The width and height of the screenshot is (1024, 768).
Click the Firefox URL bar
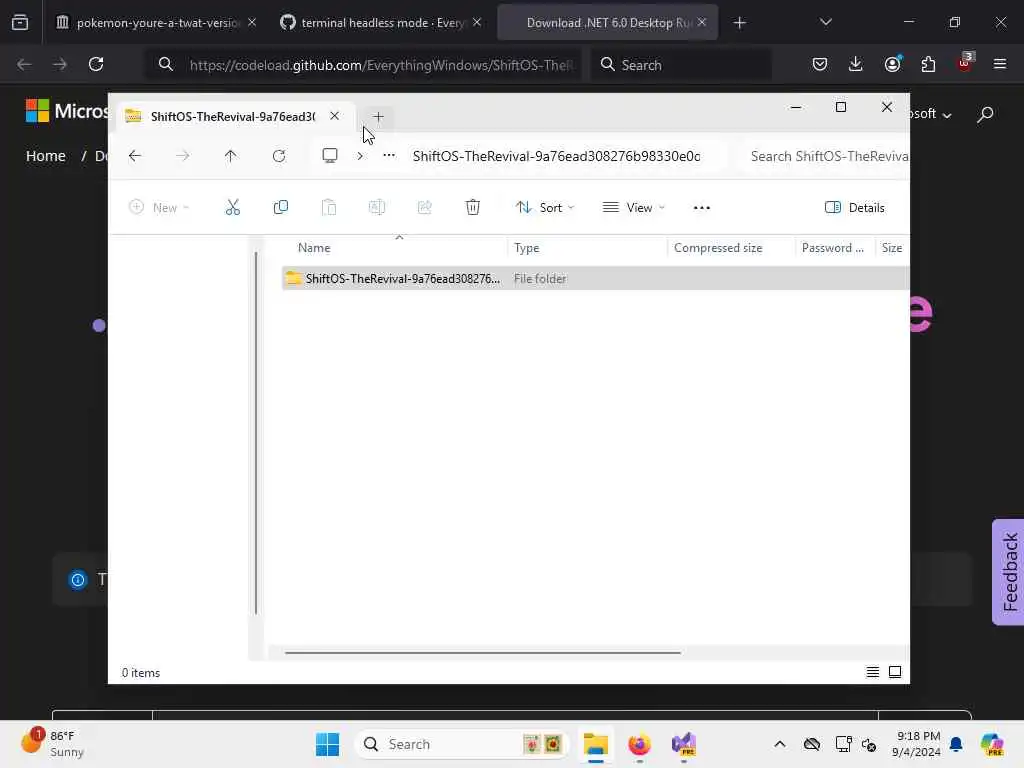pos(364,65)
